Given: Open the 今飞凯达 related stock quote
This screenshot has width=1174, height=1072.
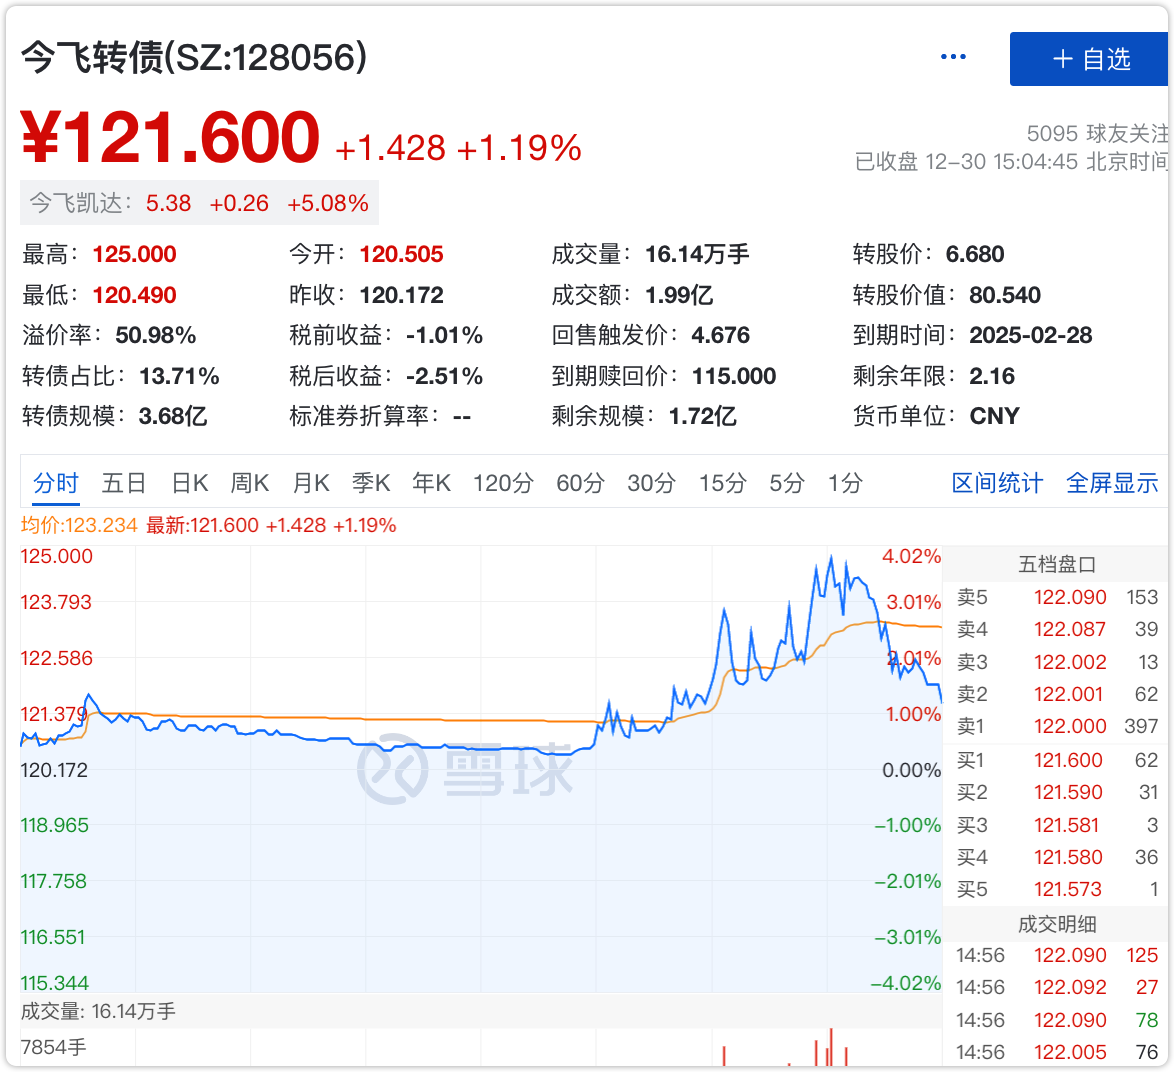Looking at the screenshot, I should click(199, 203).
